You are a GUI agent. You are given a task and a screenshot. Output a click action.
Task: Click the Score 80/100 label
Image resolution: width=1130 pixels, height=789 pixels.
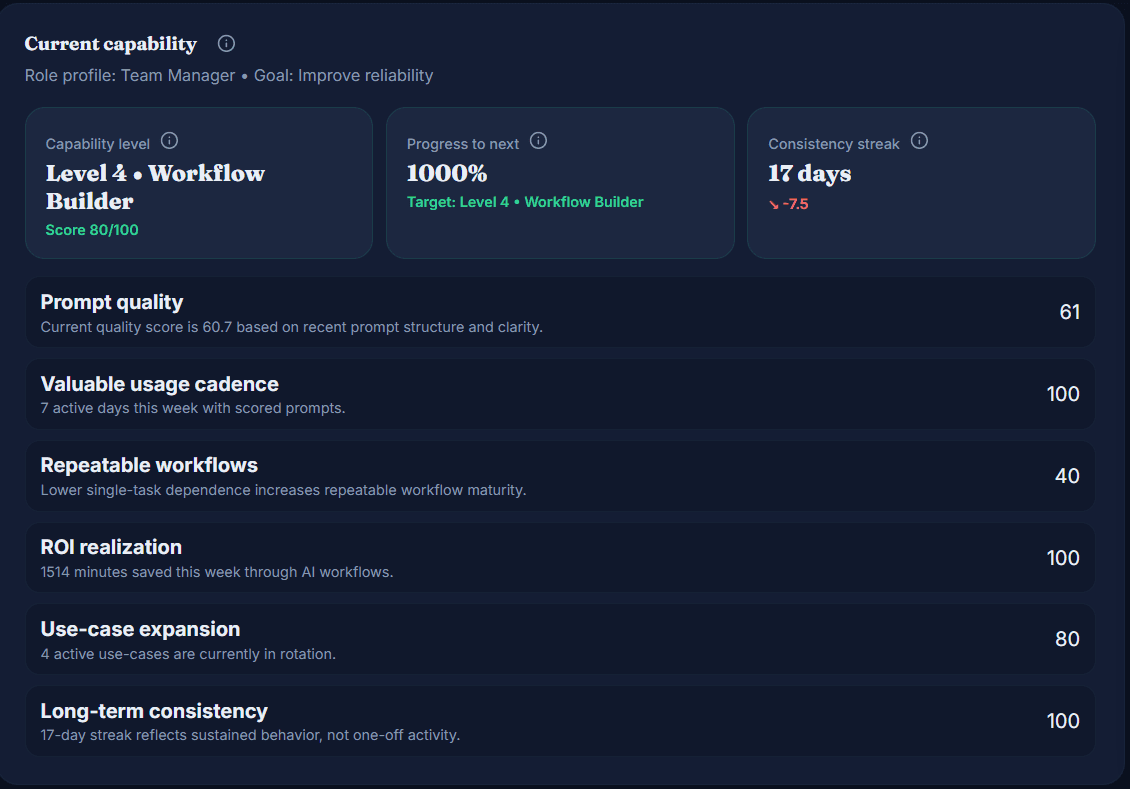[x=92, y=229]
